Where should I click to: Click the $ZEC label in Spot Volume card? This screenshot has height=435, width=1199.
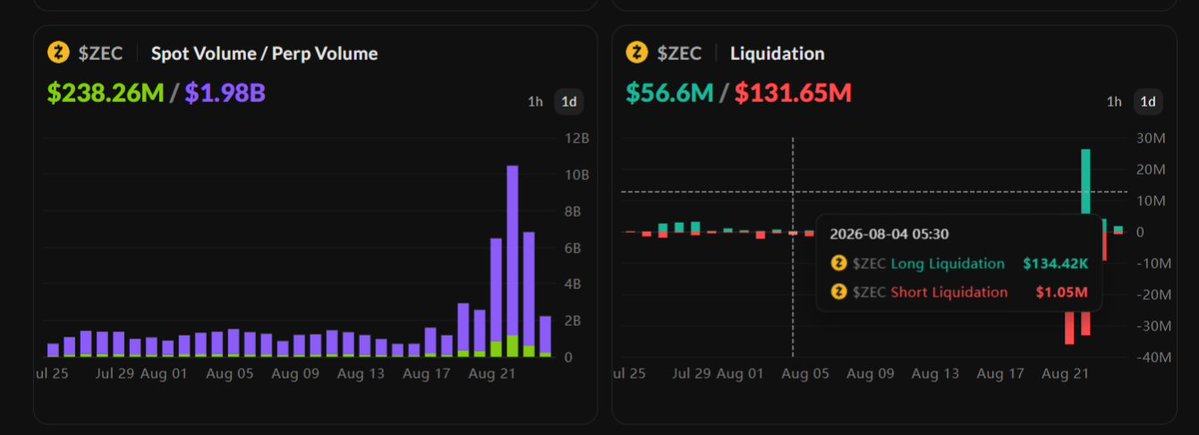pyautogui.click(x=100, y=54)
